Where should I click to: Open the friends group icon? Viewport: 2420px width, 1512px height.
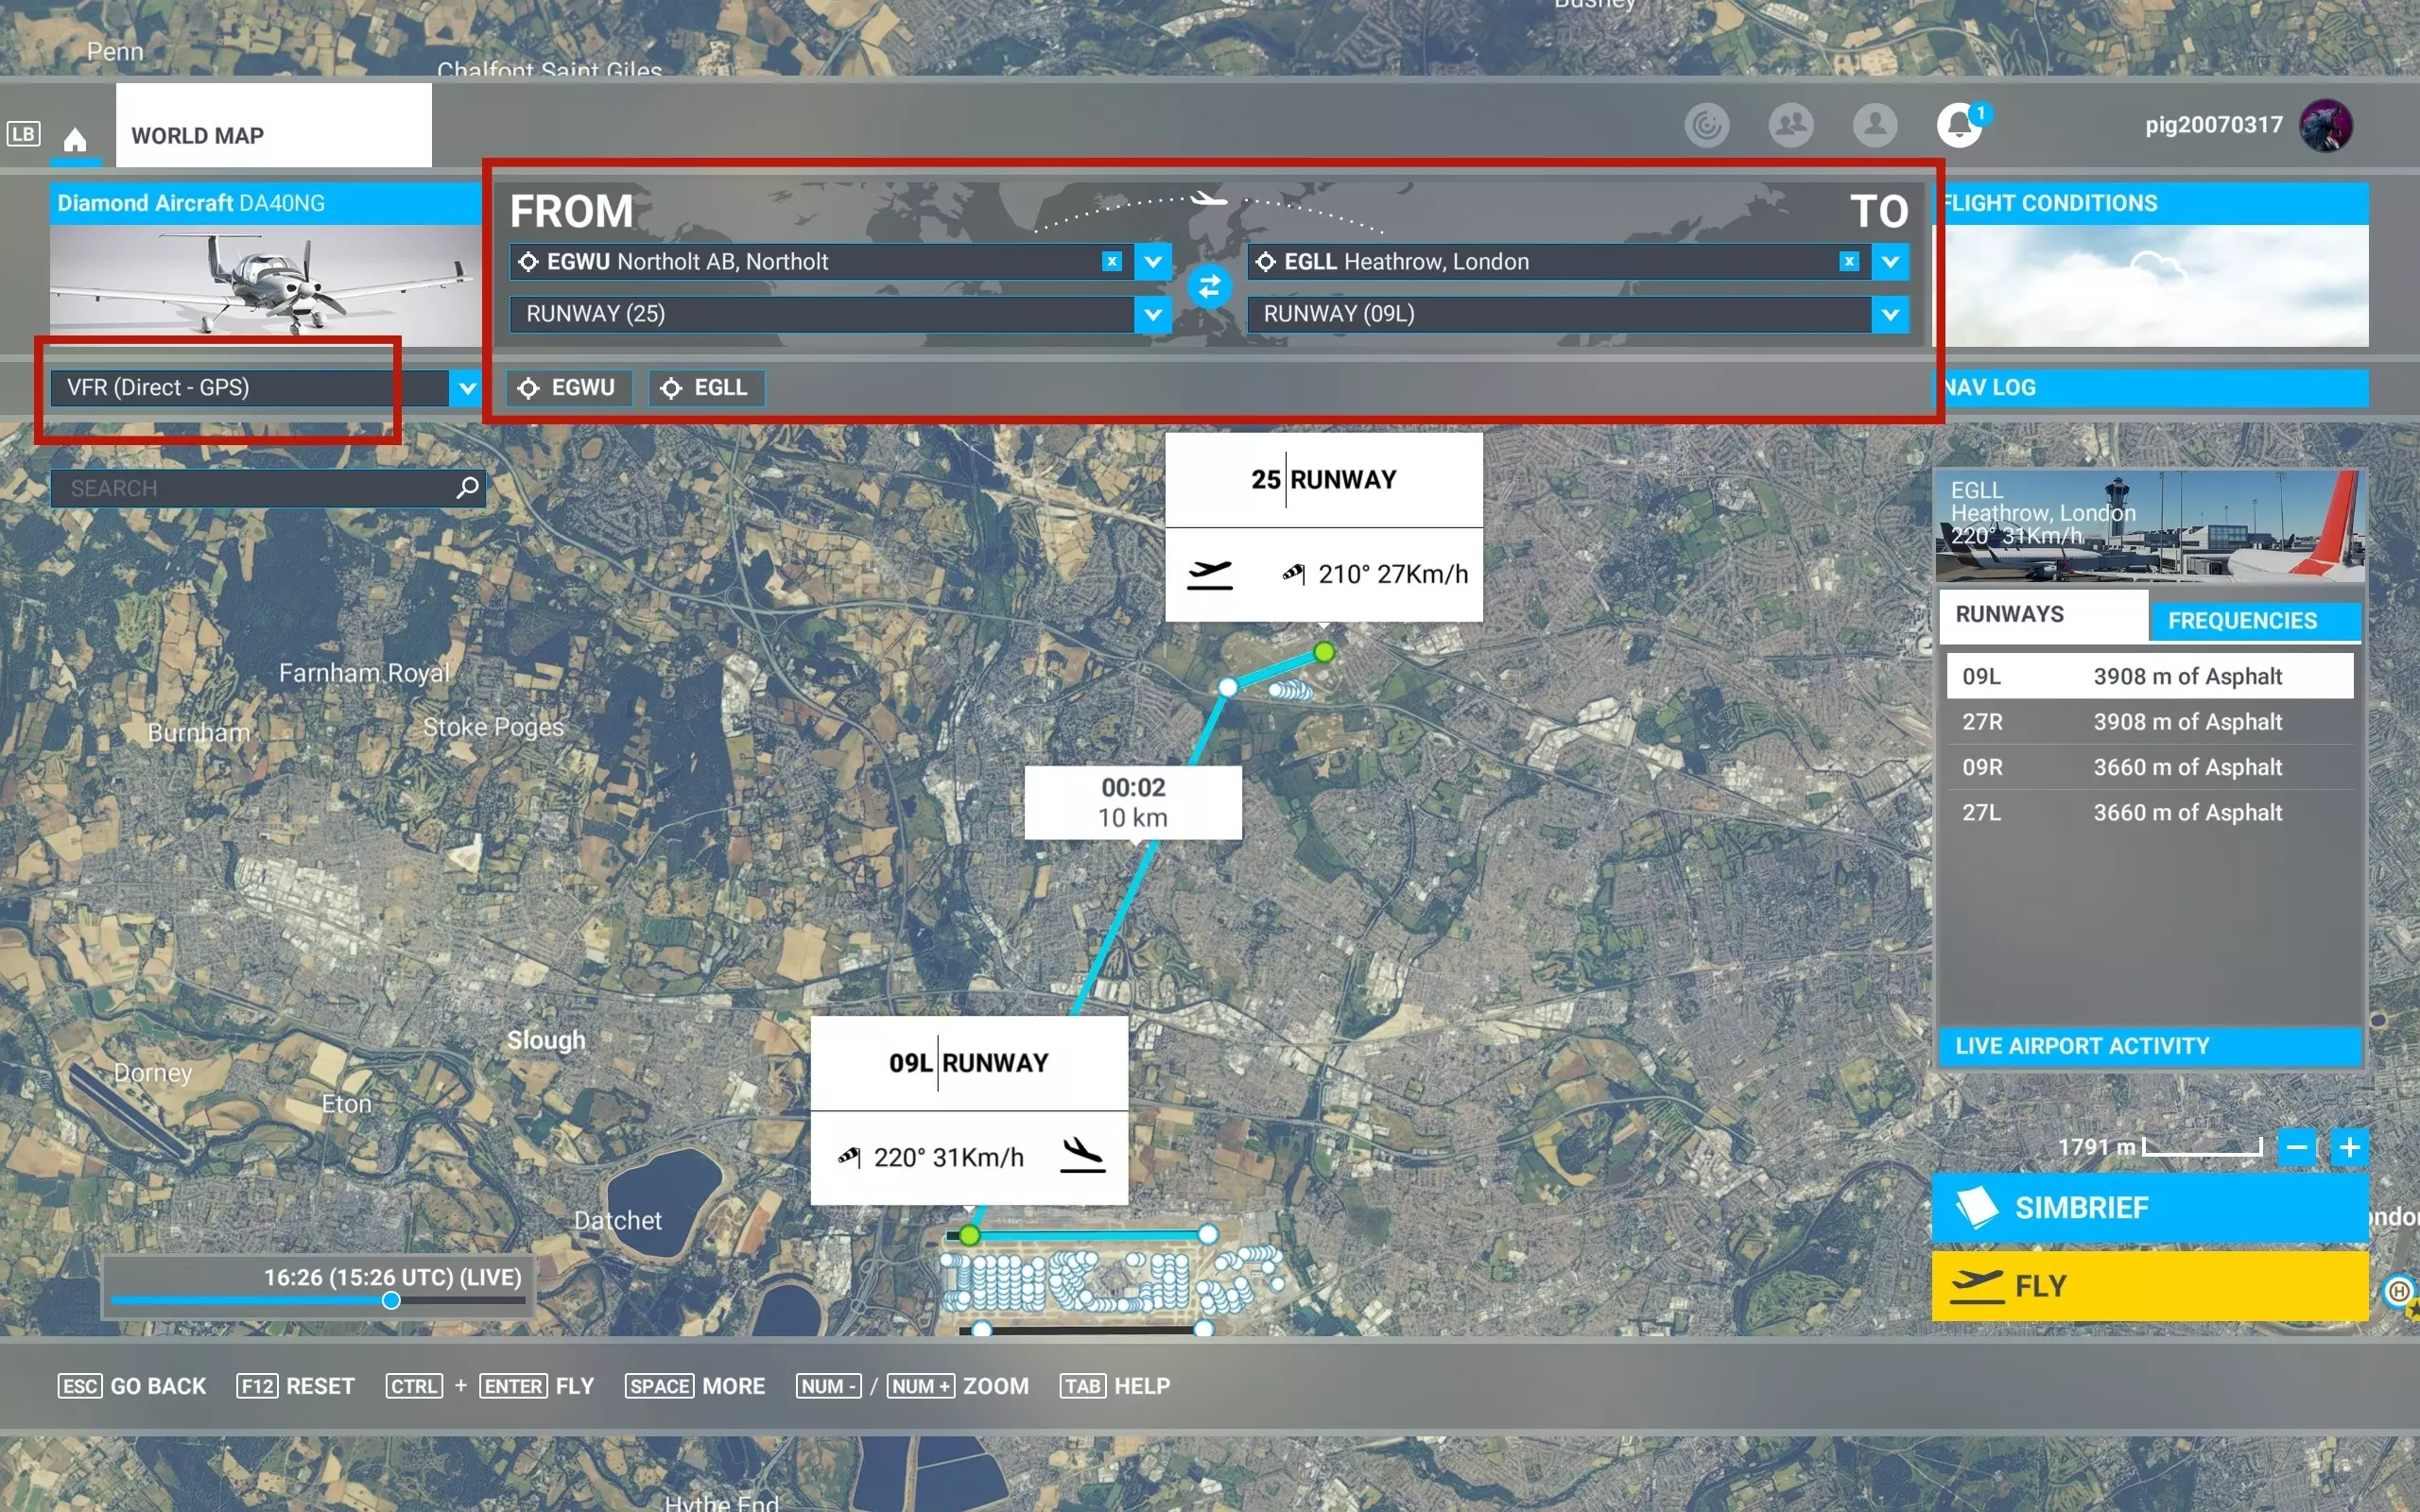click(x=1790, y=126)
